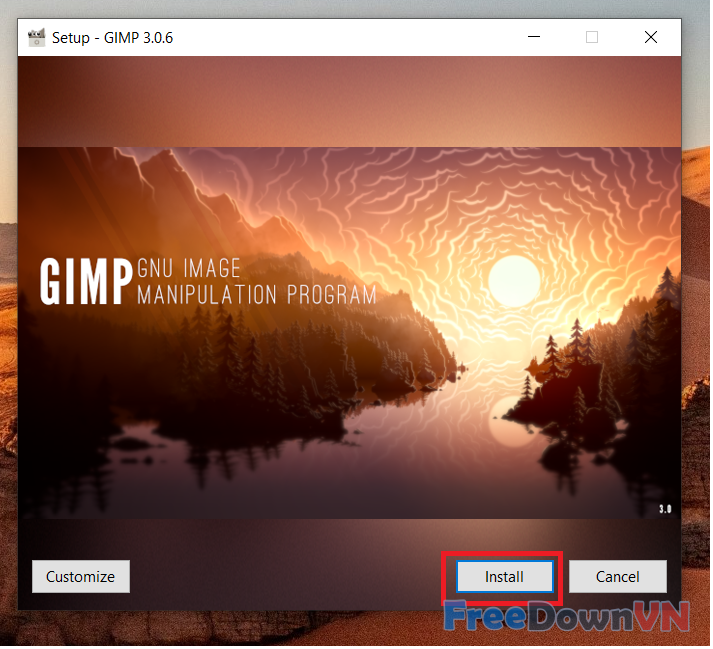Screen dimensions: 713x649
Task: Cancel the GIMP setup
Action: (x=617, y=576)
